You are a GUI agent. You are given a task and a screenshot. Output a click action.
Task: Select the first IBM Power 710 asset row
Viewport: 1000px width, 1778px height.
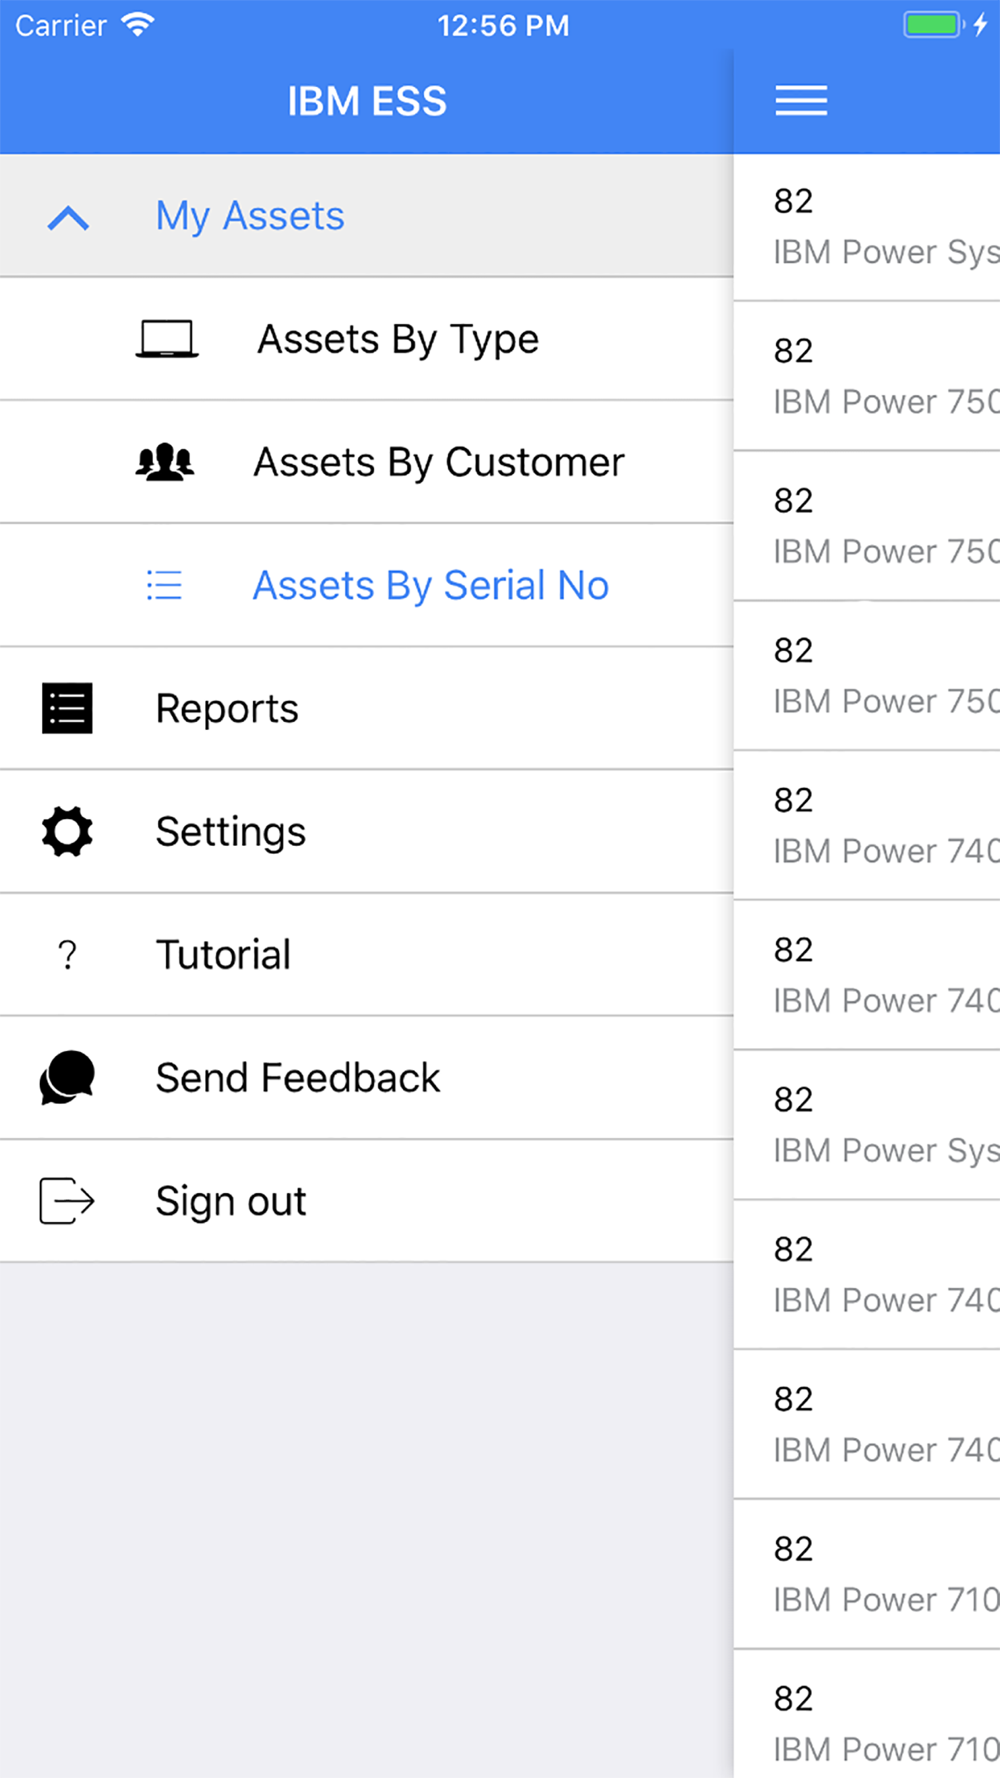867,1574
